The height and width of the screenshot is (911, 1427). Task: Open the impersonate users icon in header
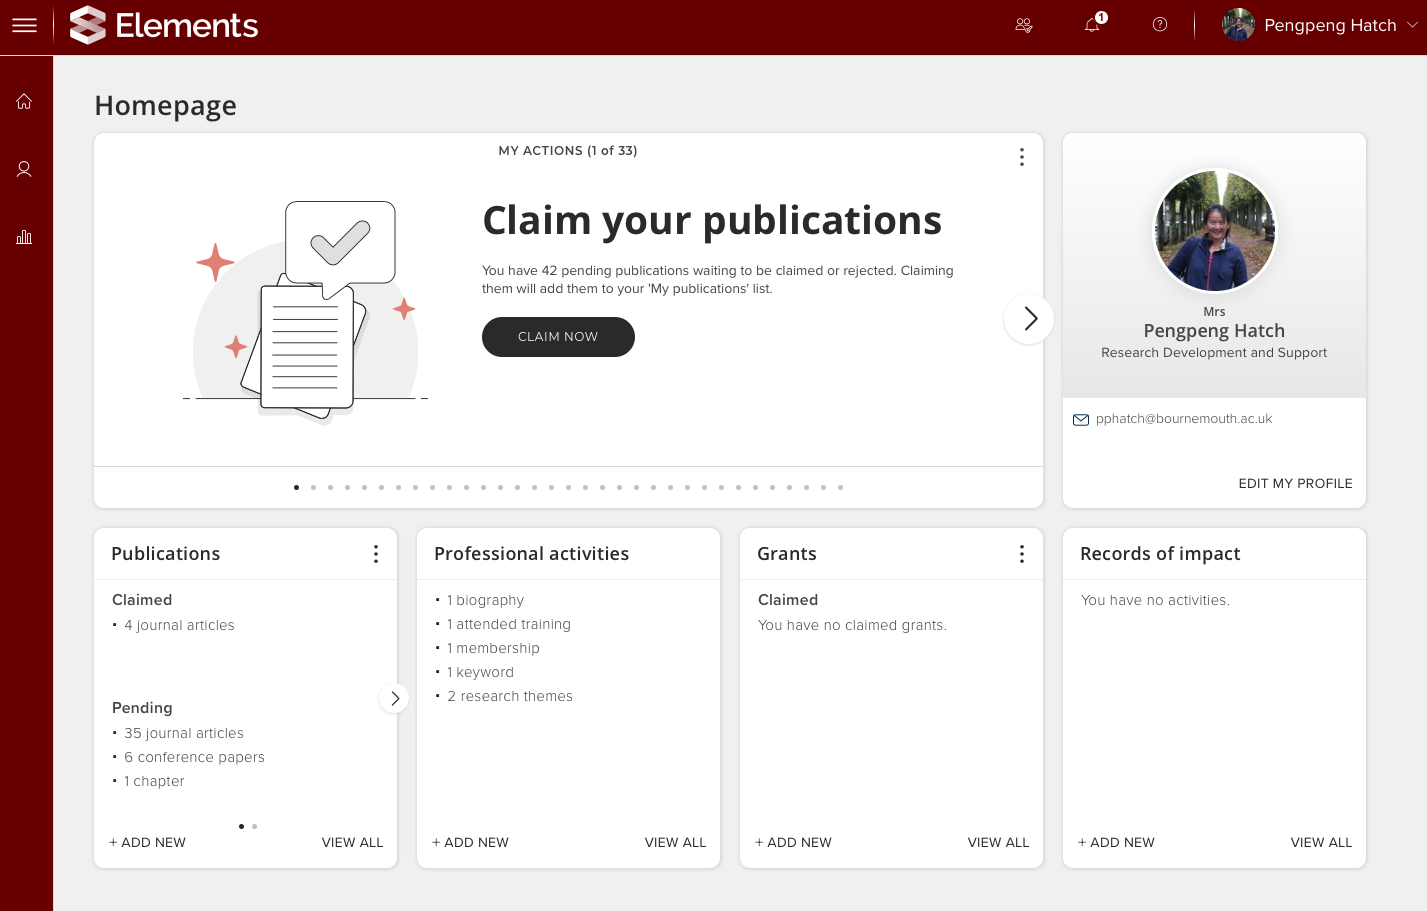tap(1024, 25)
